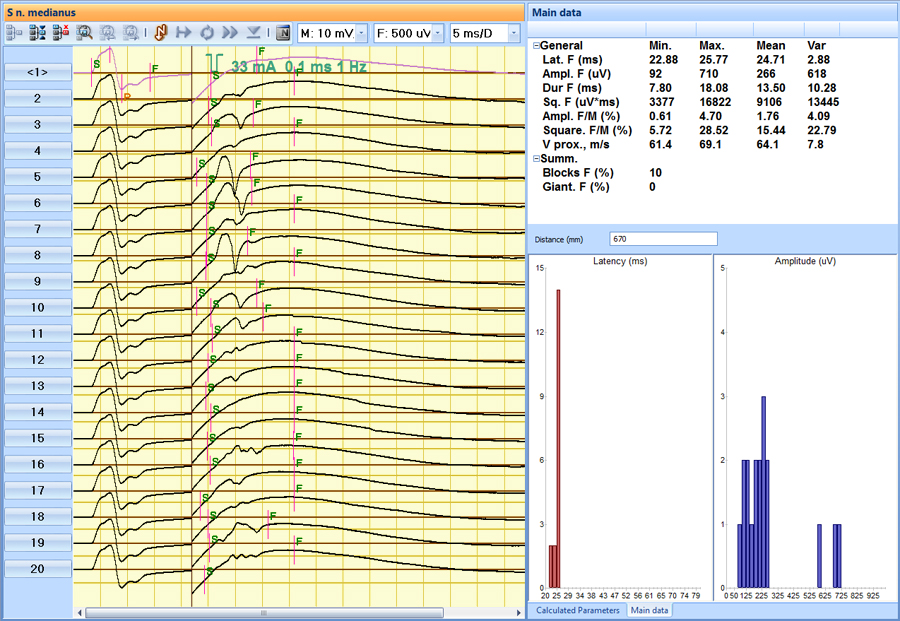Switch to the Main data tab
Image resolution: width=900 pixels, height=621 pixels.
pyautogui.click(x=650, y=610)
